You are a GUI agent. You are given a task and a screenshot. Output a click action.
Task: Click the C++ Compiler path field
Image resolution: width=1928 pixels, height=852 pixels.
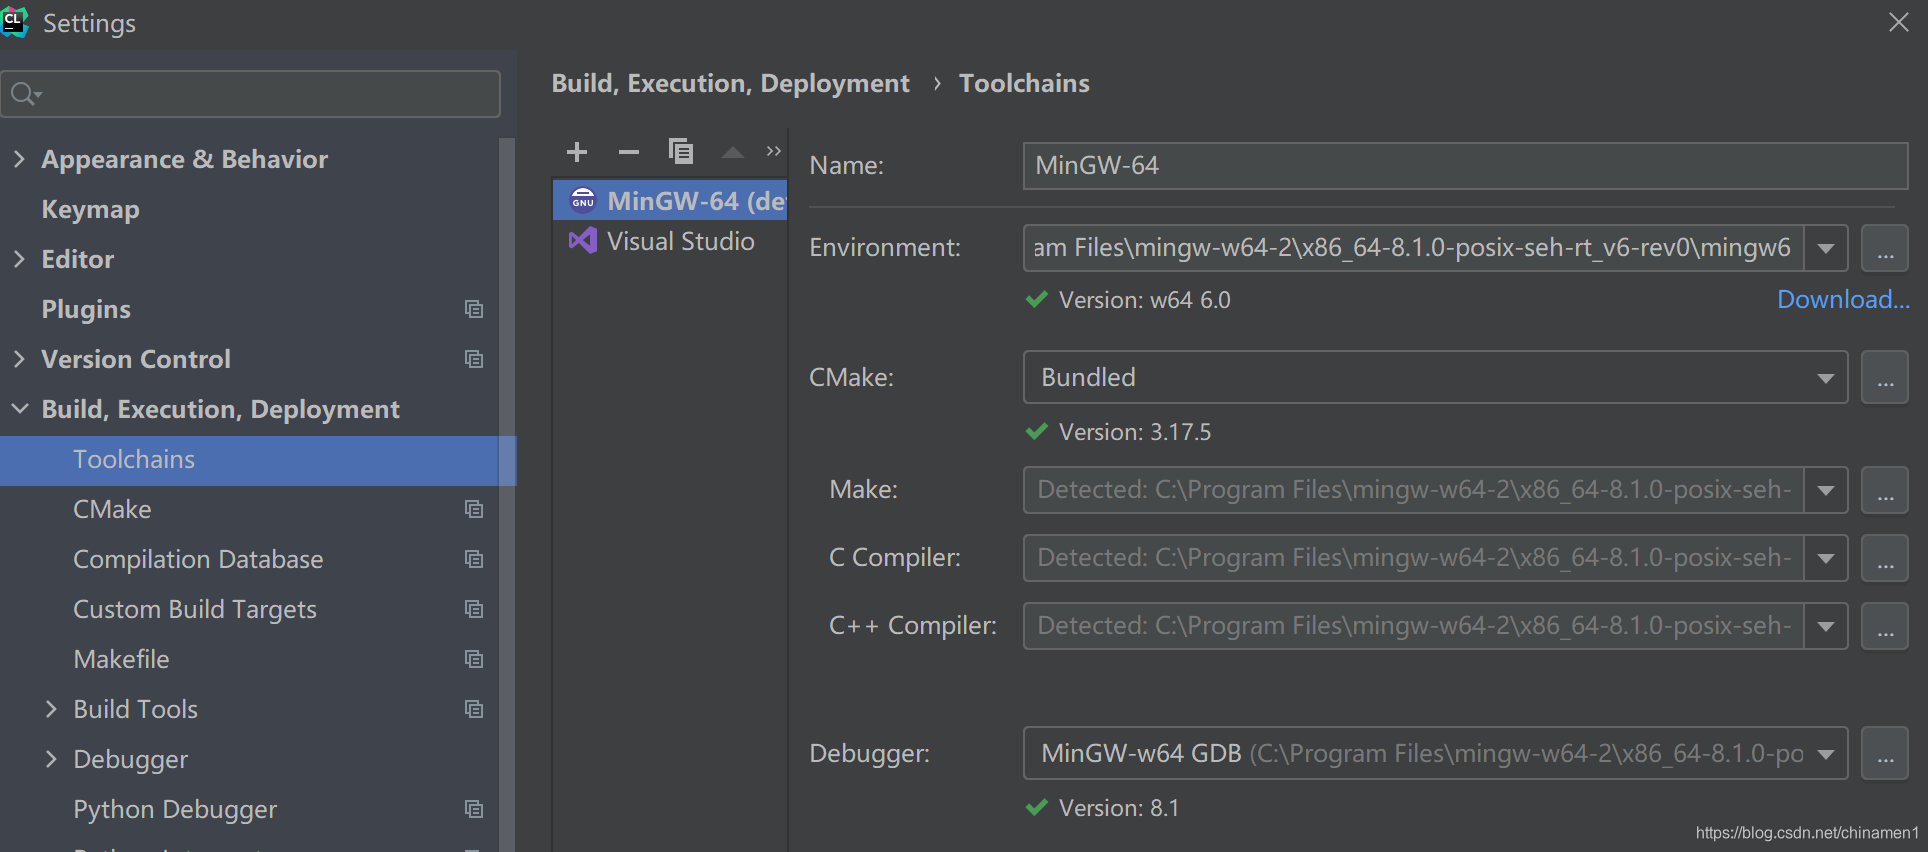pos(1414,626)
